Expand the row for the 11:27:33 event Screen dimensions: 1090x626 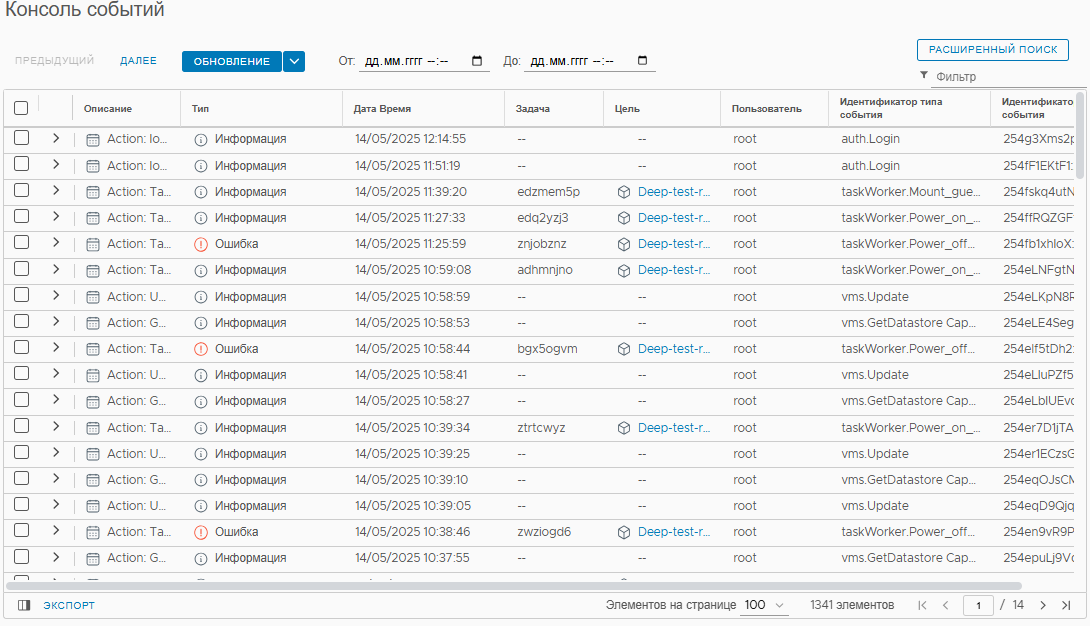click(56, 217)
